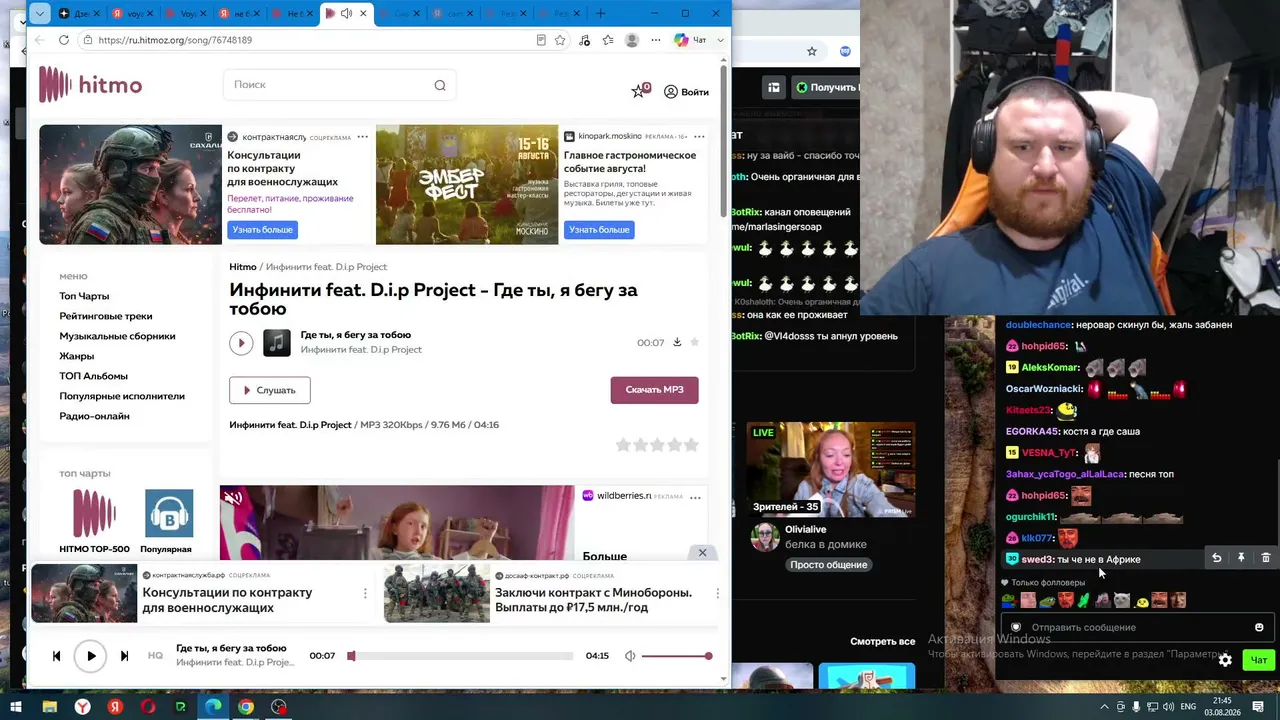
Task: Click the magnifier icon in Поиск field
Action: pyautogui.click(x=440, y=85)
